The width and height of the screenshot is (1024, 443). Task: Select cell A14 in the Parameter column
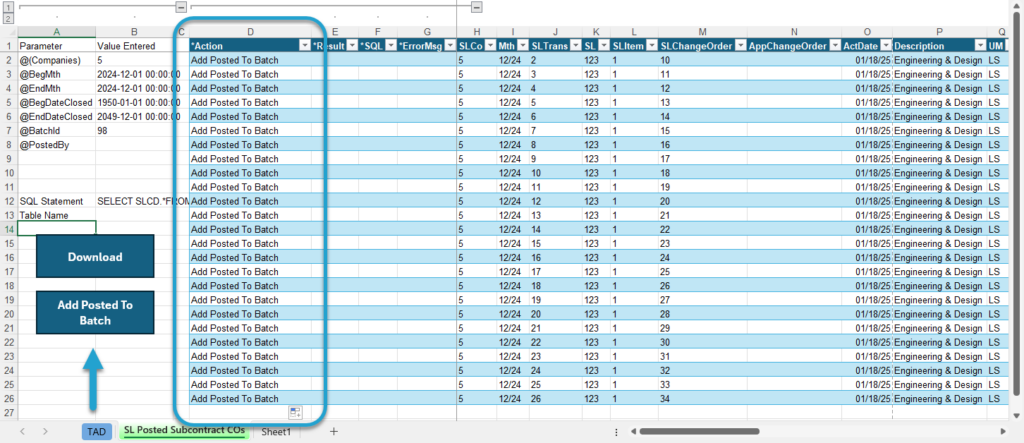click(x=57, y=229)
